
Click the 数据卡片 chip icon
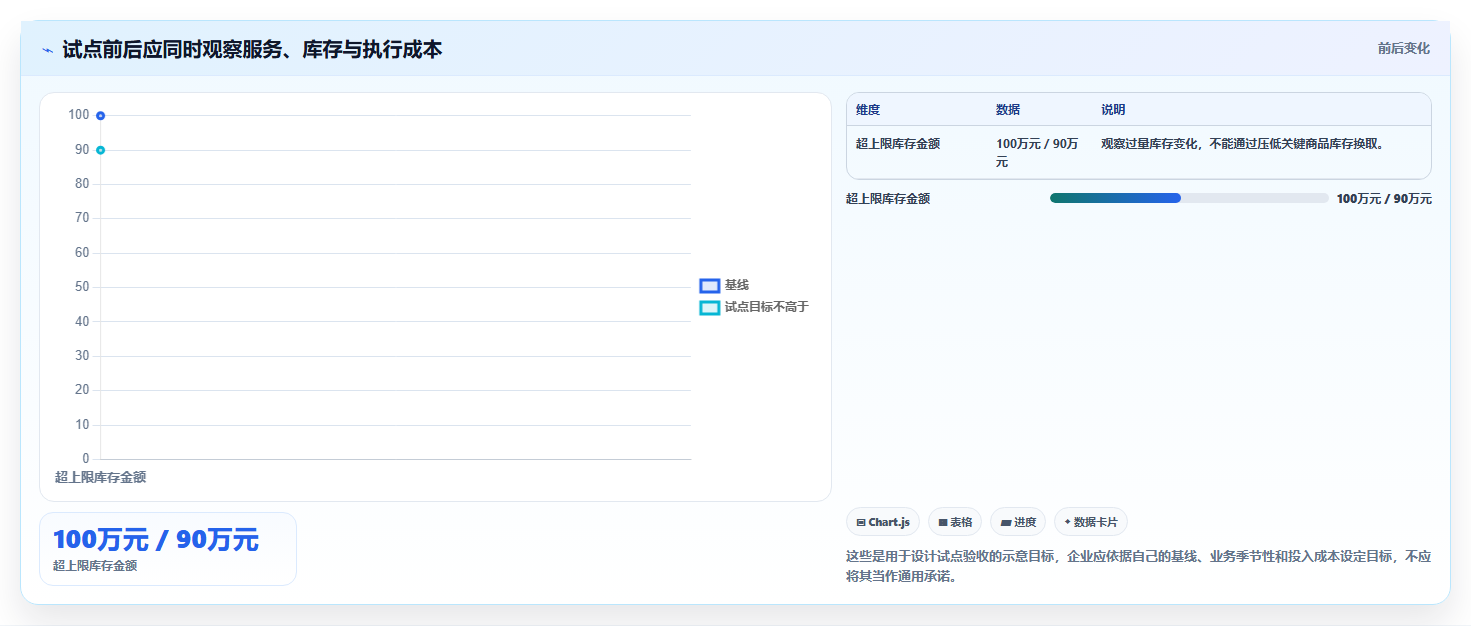click(x=1068, y=522)
